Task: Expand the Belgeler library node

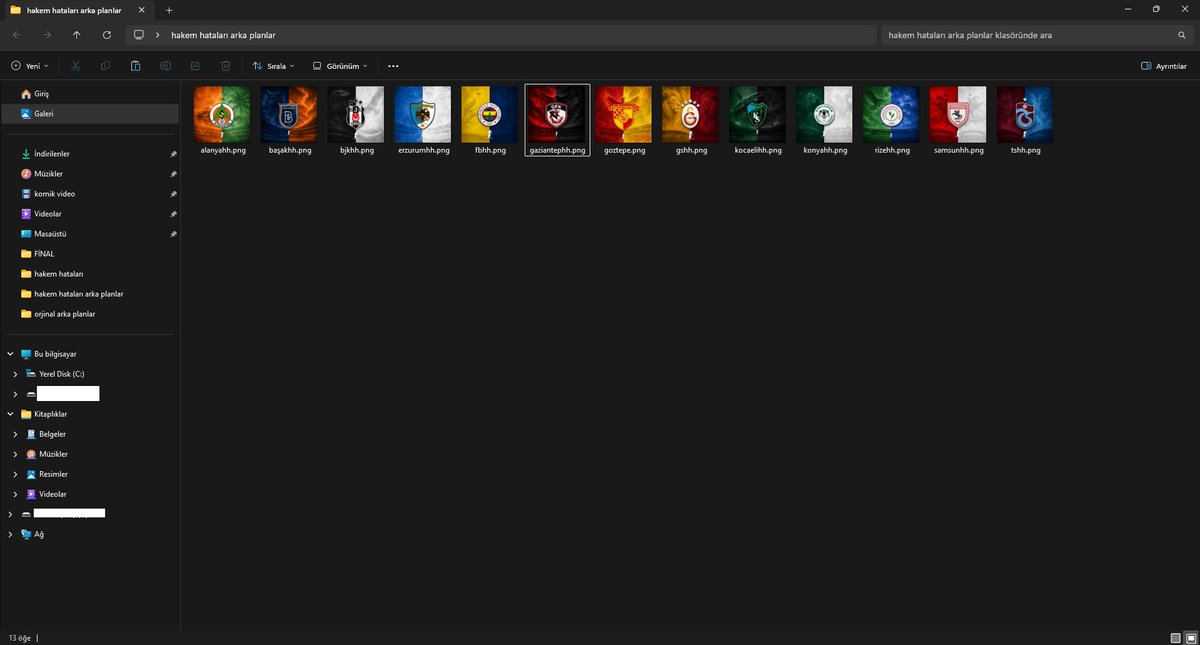Action: tap(15, 434)
